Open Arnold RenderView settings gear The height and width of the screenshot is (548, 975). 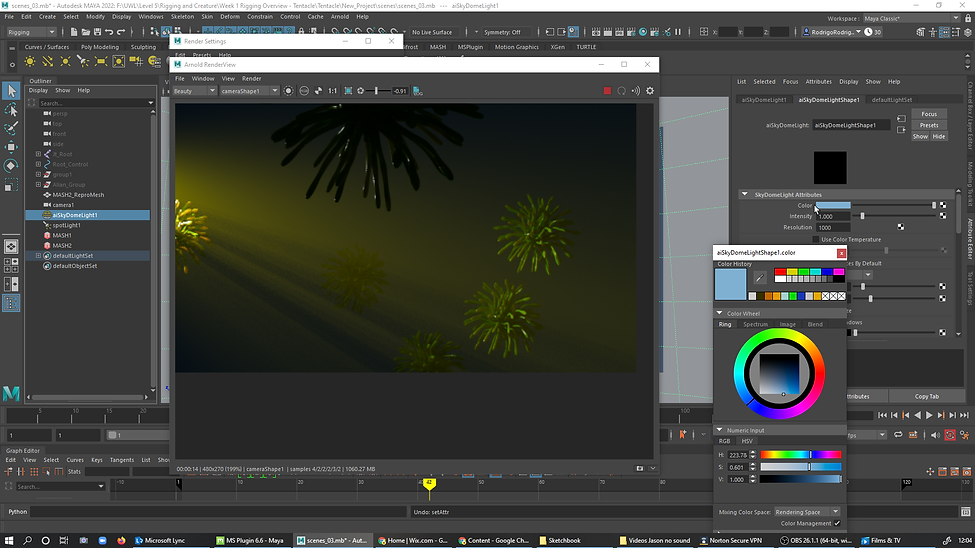(x=650, y=91)
